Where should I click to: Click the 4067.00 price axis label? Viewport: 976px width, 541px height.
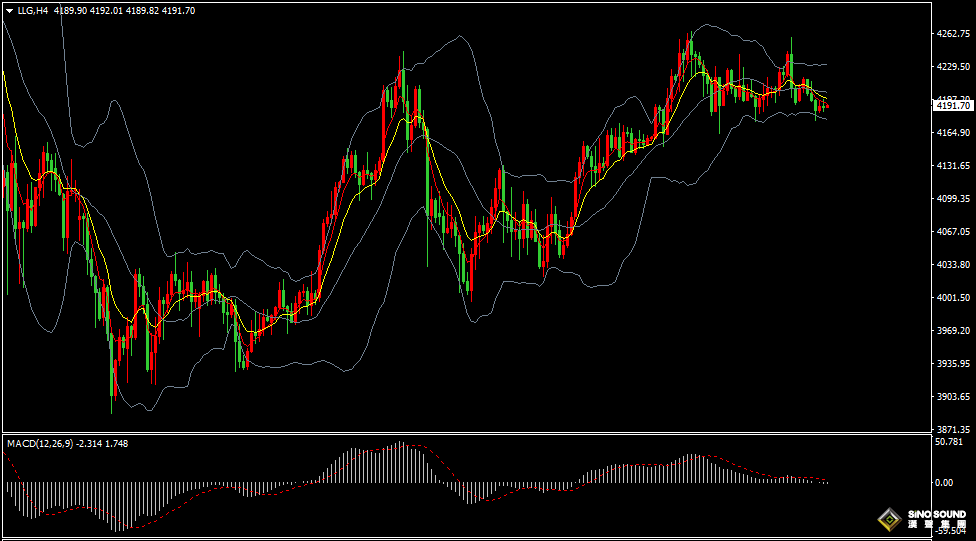click(x=952, y=232)
